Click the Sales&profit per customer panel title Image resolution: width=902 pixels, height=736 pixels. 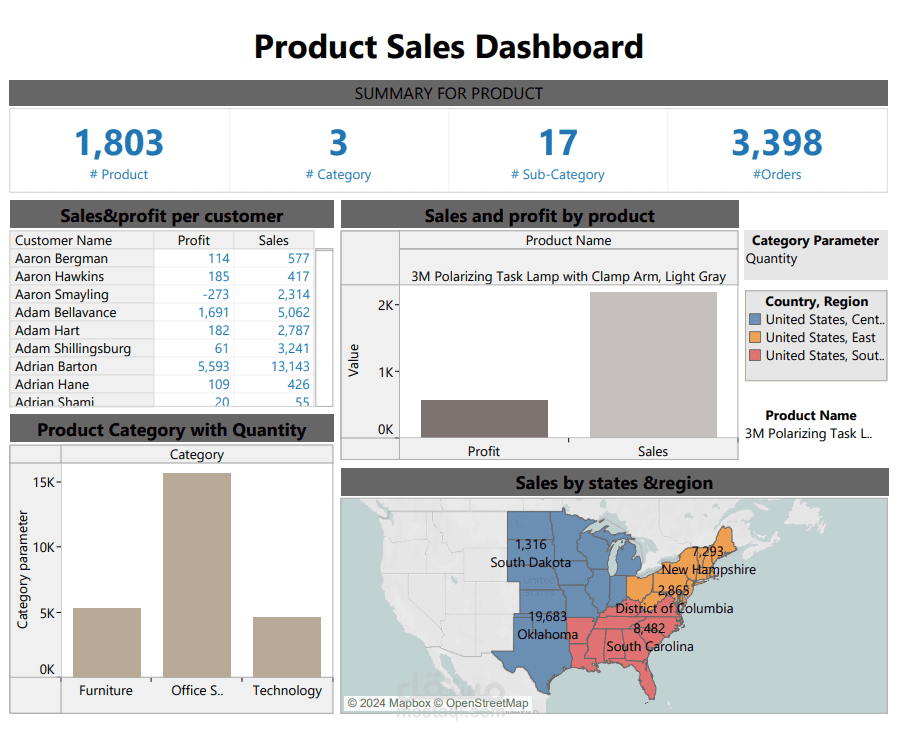coord(171,216)
